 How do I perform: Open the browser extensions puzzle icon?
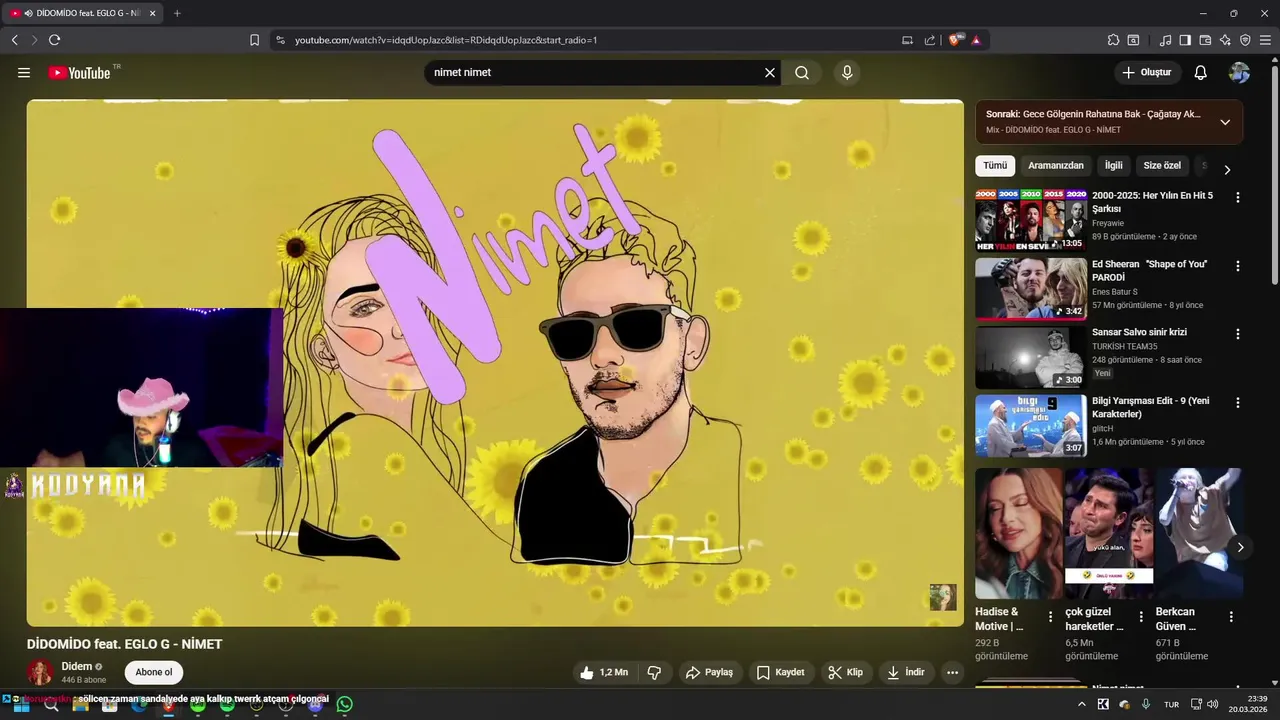tap(1113, 40)
